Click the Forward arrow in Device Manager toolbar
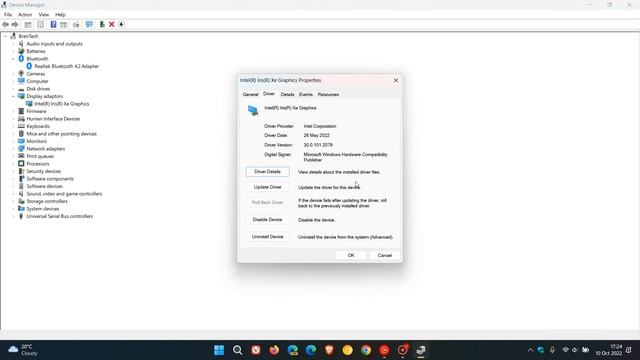Image resolution: width=640 pixels, height=360 pixels. coord(15,24)
